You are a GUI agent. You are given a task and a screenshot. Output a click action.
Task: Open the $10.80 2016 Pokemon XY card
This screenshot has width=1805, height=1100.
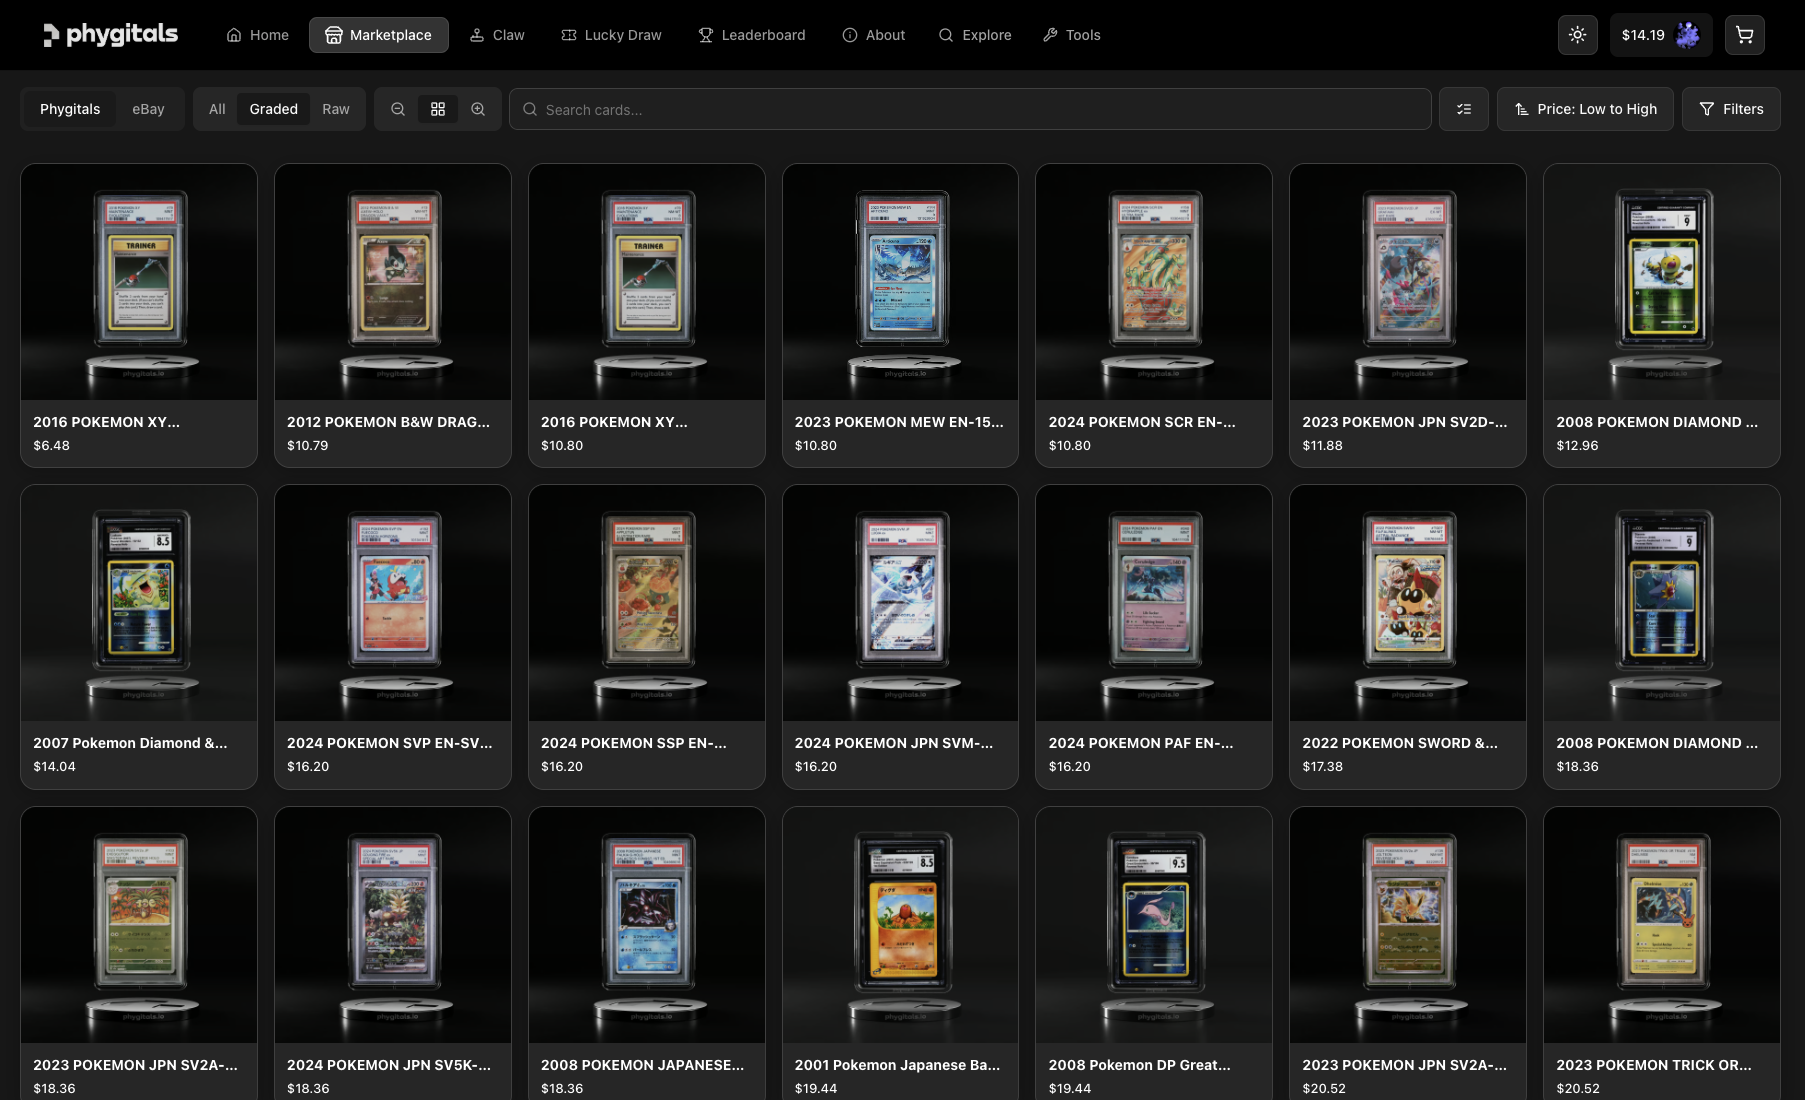coord(647,315)
